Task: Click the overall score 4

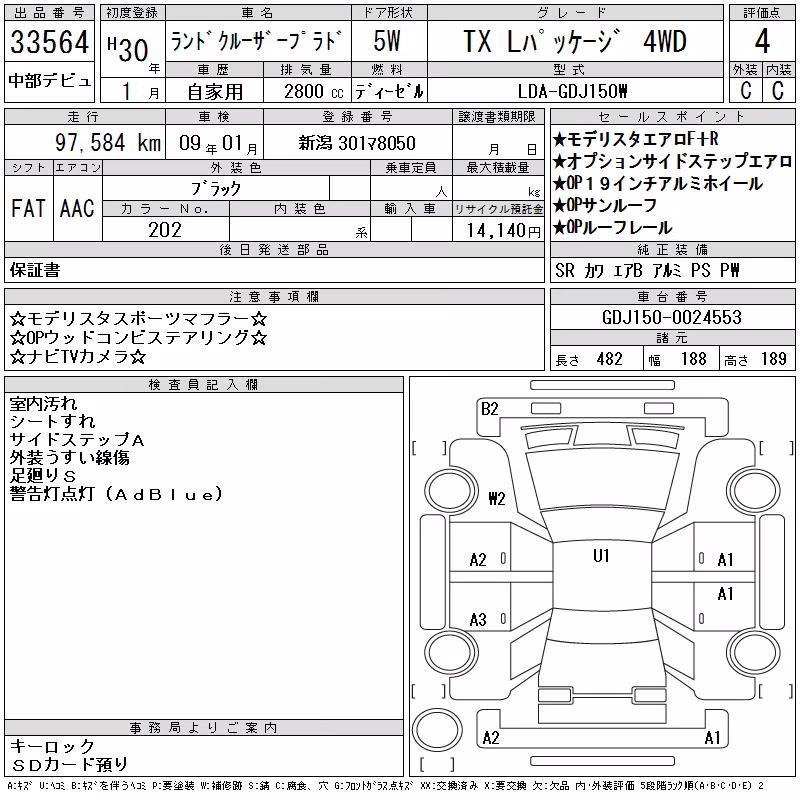Action: point(762,41)
